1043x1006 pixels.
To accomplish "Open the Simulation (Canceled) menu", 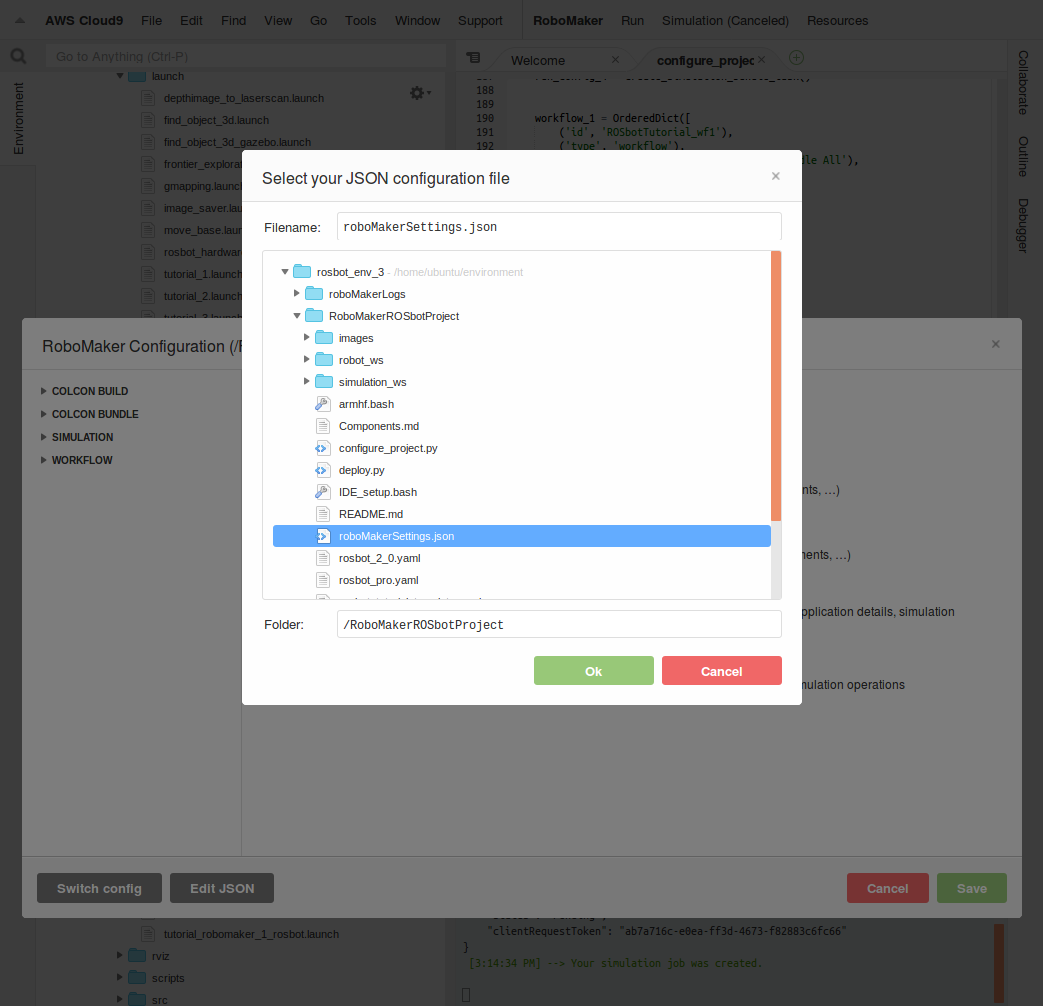I will (x=725, y=21).
